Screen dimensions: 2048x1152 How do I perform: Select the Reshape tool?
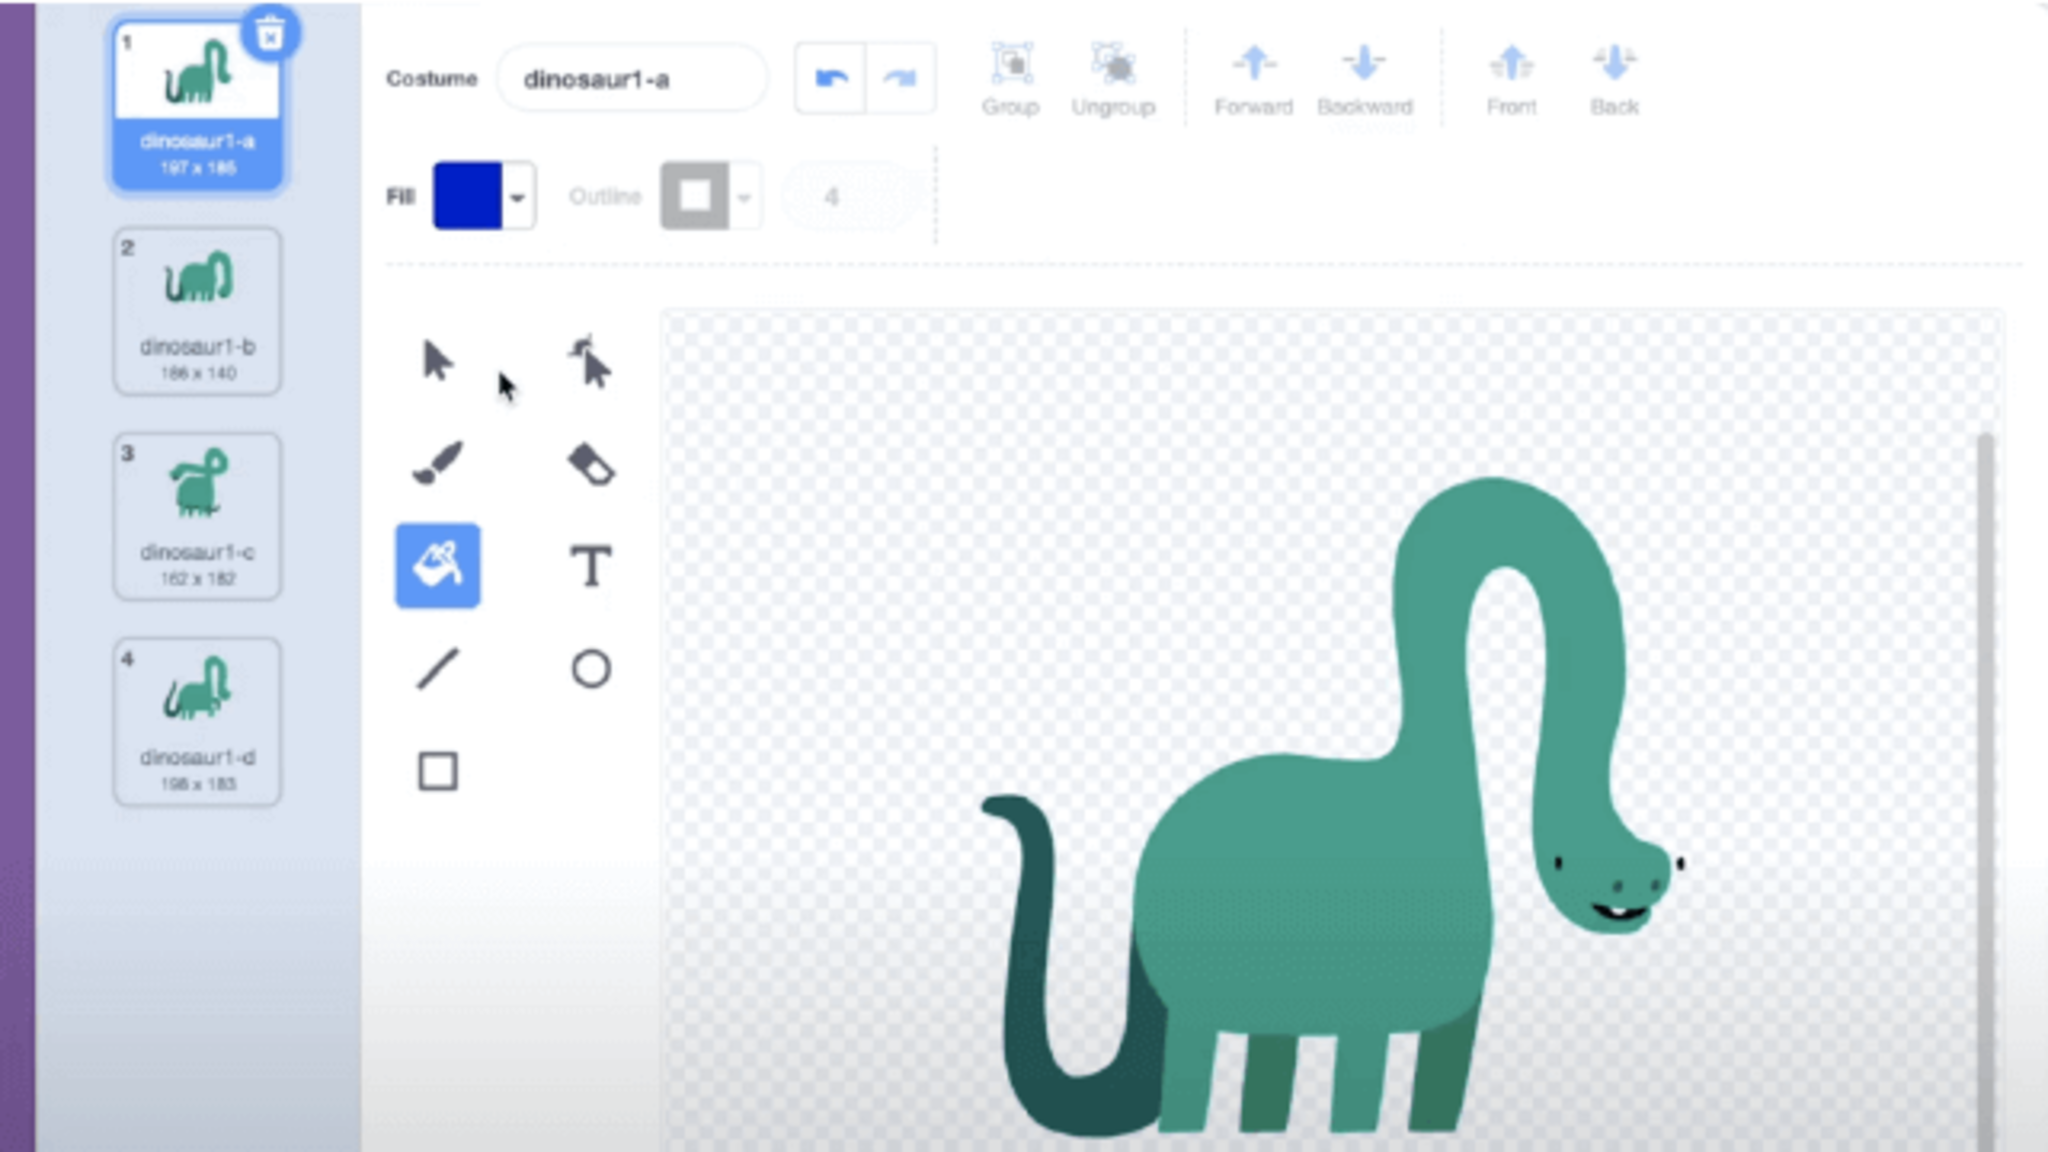(x=591, y=361)
